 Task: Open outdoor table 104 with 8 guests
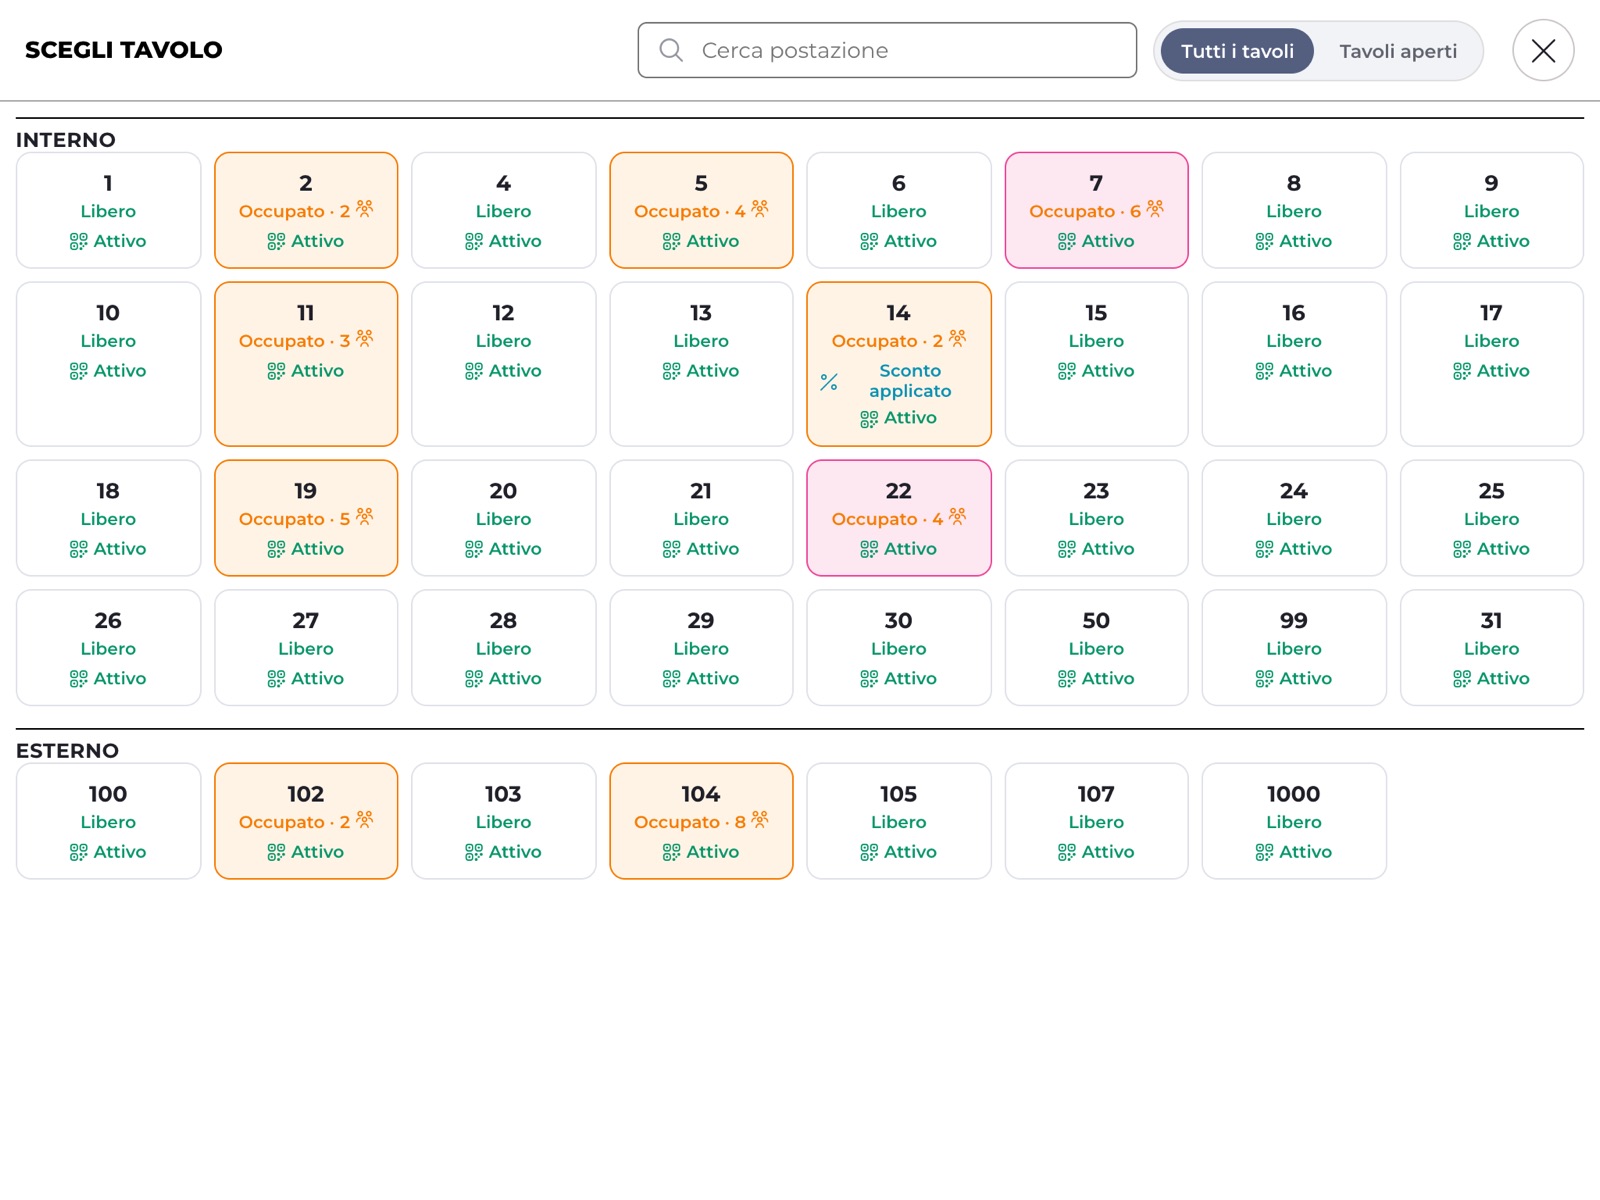point(701,821)
